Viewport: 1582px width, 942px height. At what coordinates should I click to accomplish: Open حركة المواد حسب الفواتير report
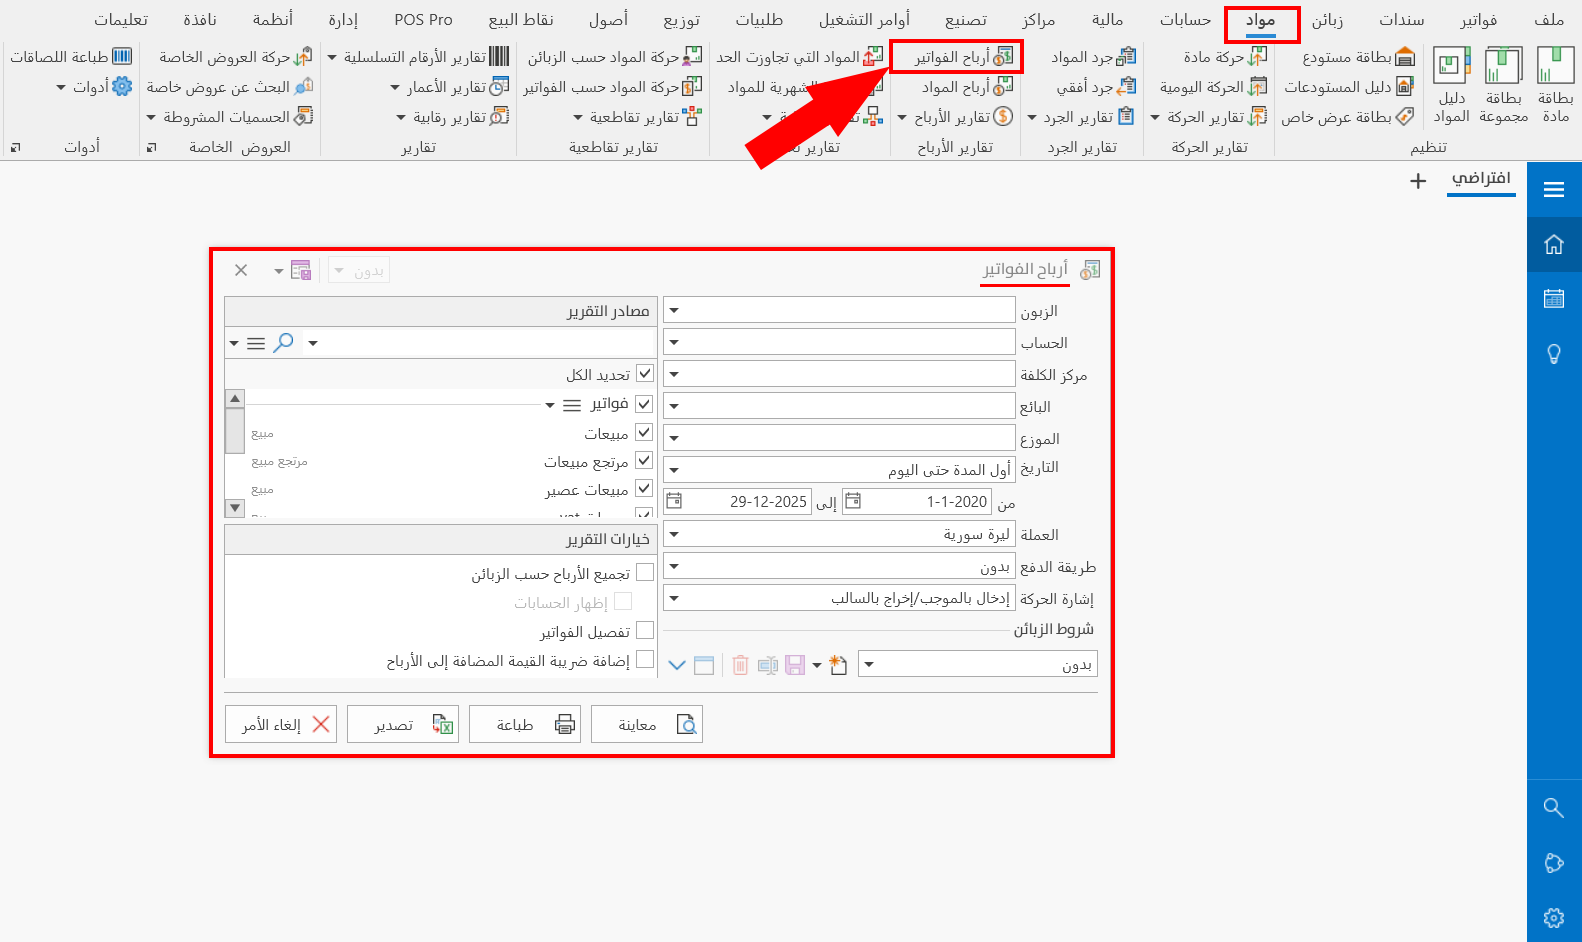(613, 87)
